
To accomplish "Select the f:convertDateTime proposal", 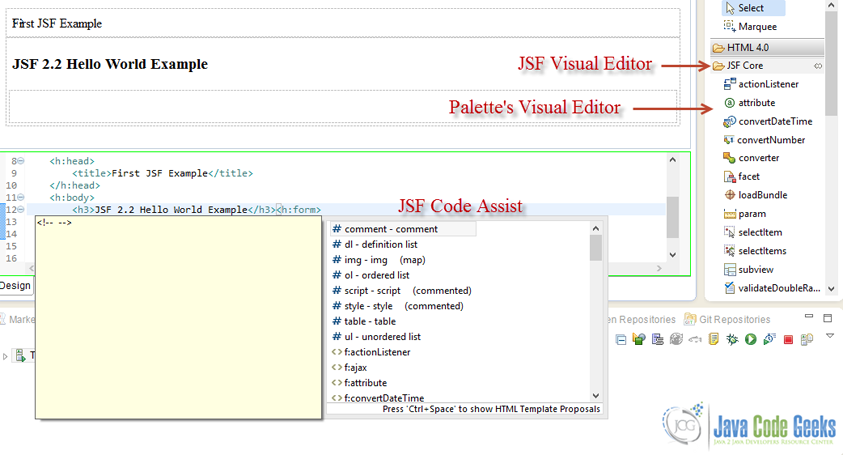I will click(x=377, y=398).
